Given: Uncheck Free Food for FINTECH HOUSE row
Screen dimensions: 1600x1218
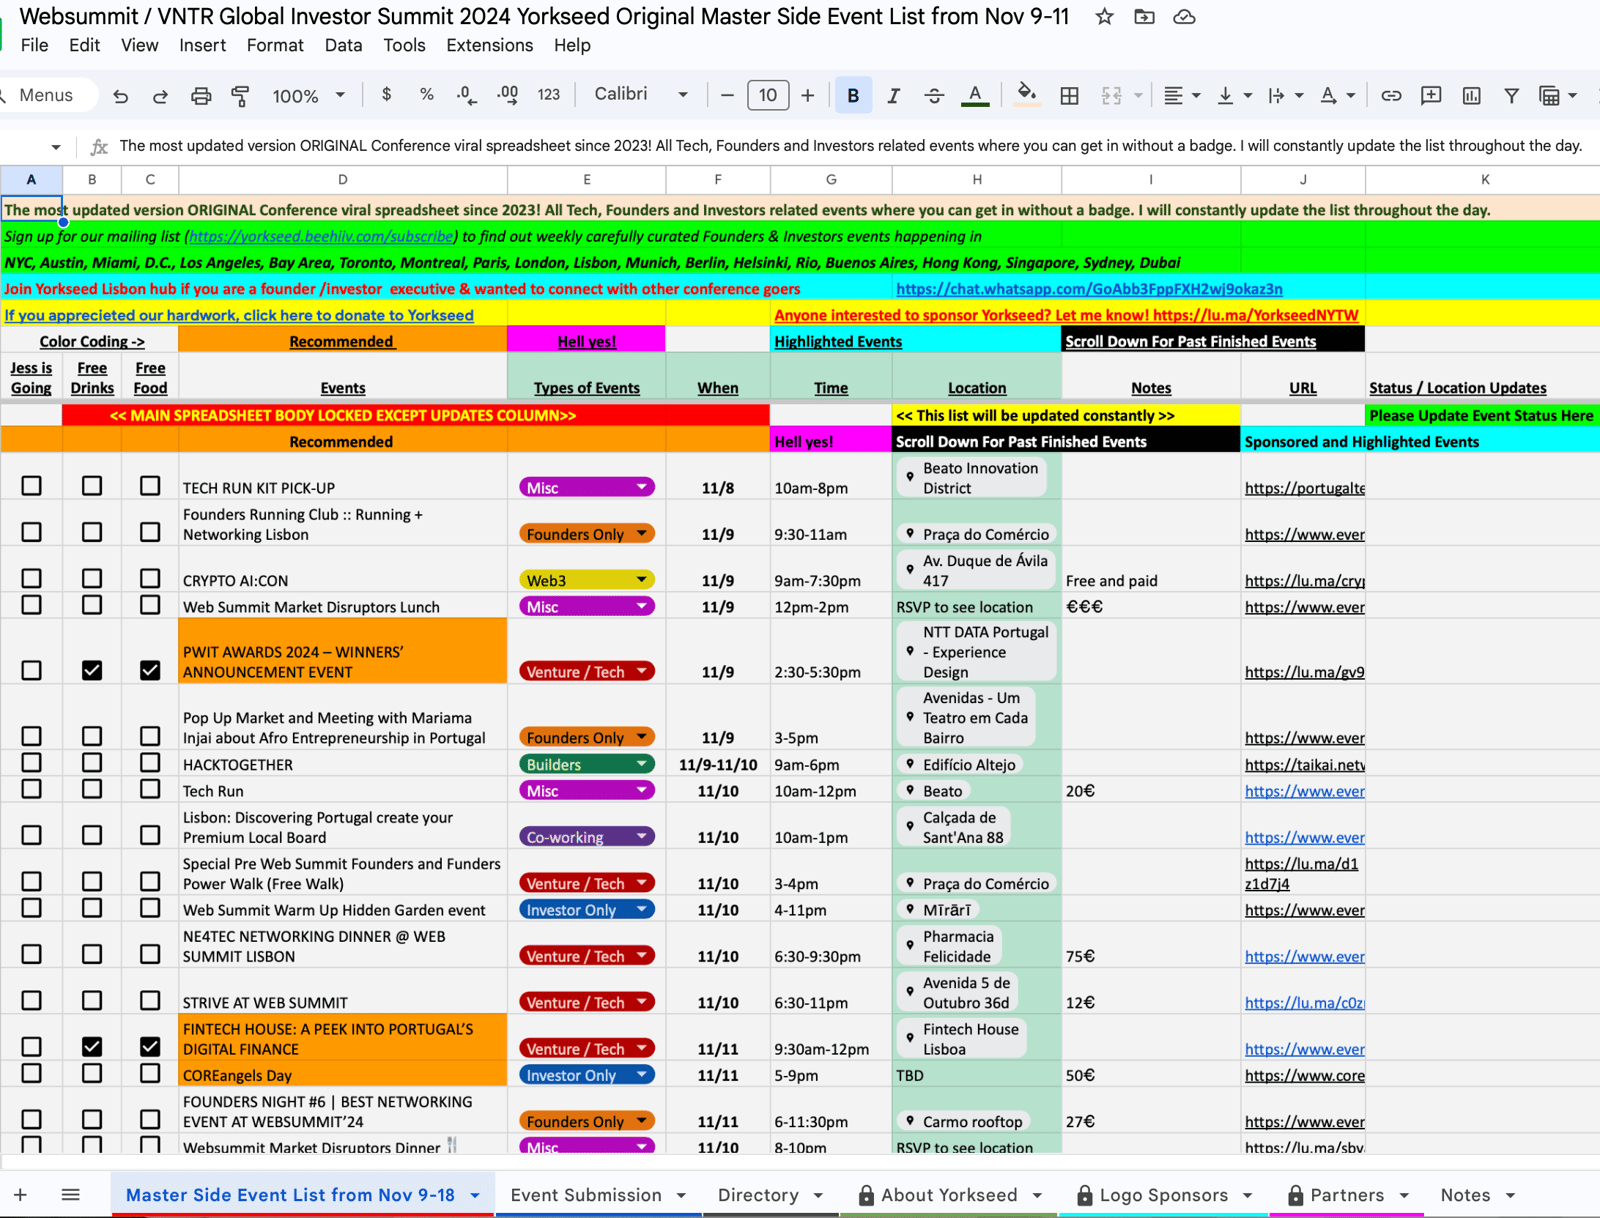Looking at the screenshot, I should point(150,1046).
